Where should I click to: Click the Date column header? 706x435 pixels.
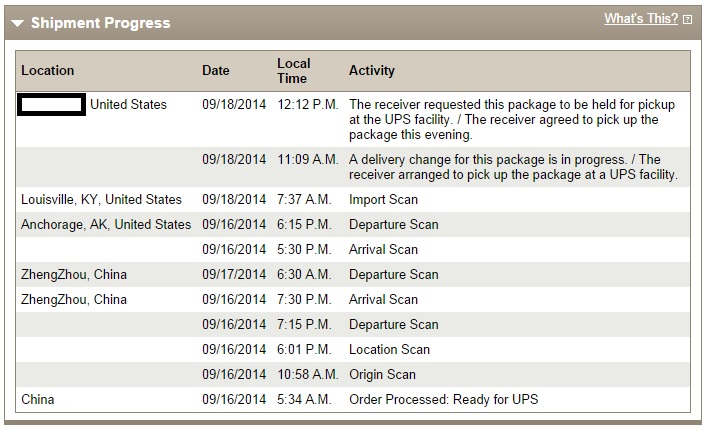216,70
